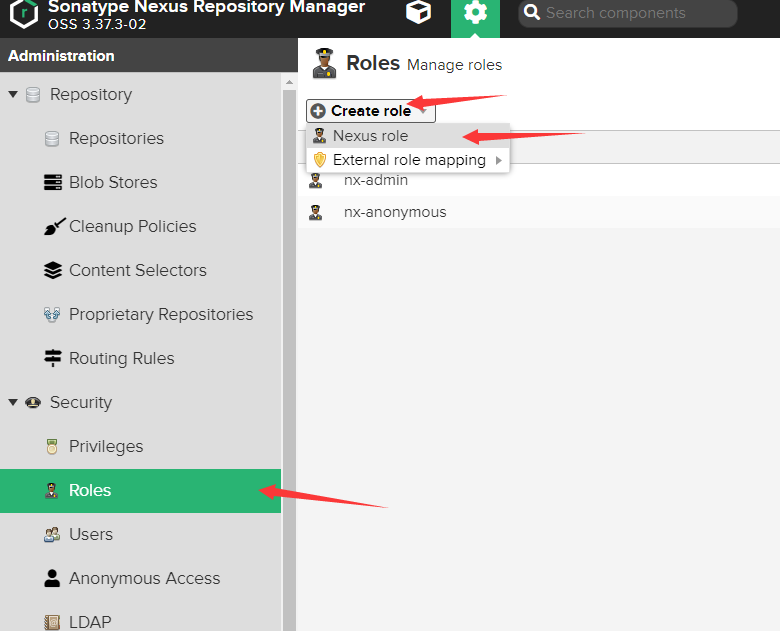The image size is (780, 631).
Task: Open Routing Rules page
Action: [122, 358]
